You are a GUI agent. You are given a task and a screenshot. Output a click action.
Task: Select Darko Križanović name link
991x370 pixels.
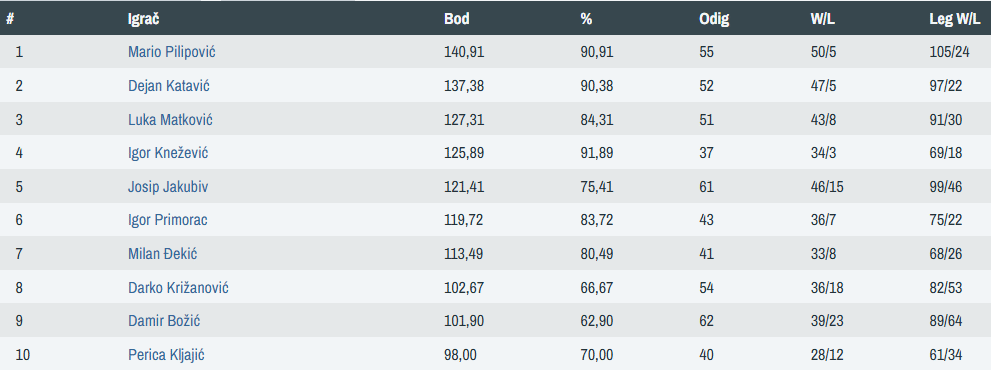178,288
